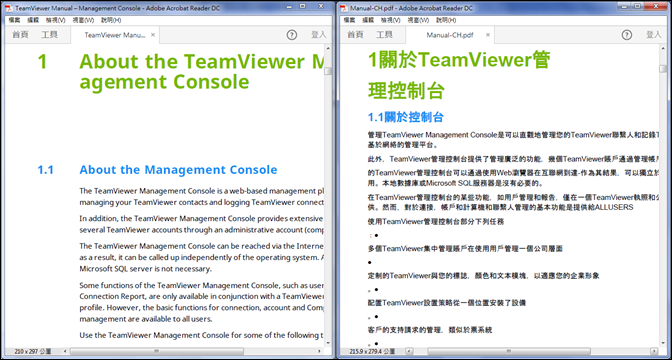Image resolution: width=672 pixels, height=360 pixels.
Task: Click the vertical scrollbar down arrow in the Manual-CH.pdf window
Action: (663, 343)
